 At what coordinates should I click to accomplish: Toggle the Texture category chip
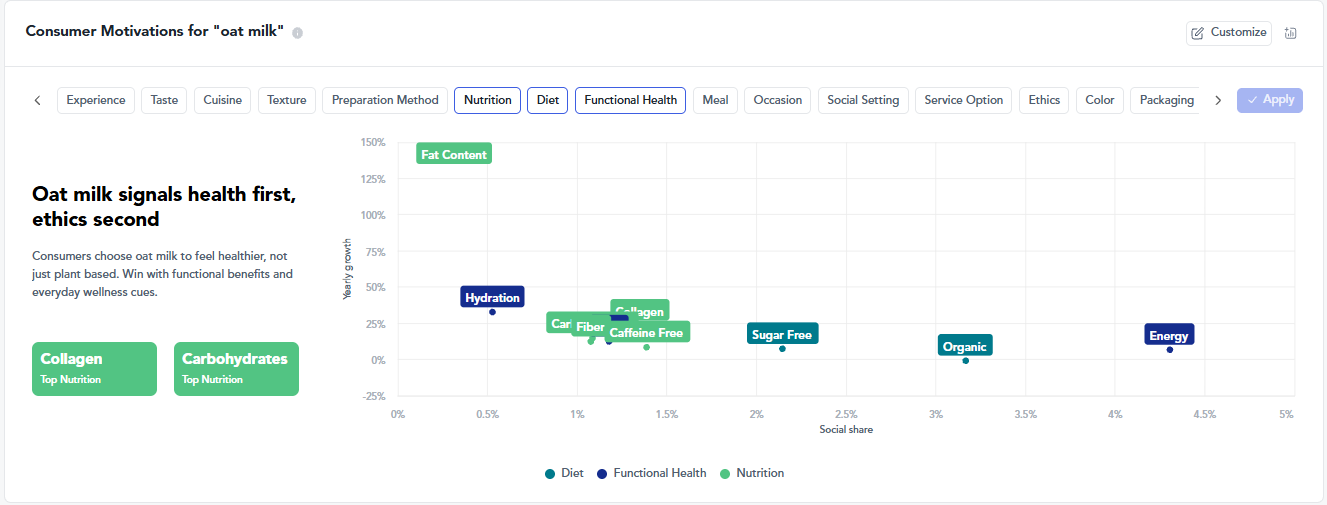tap(287, 100)
